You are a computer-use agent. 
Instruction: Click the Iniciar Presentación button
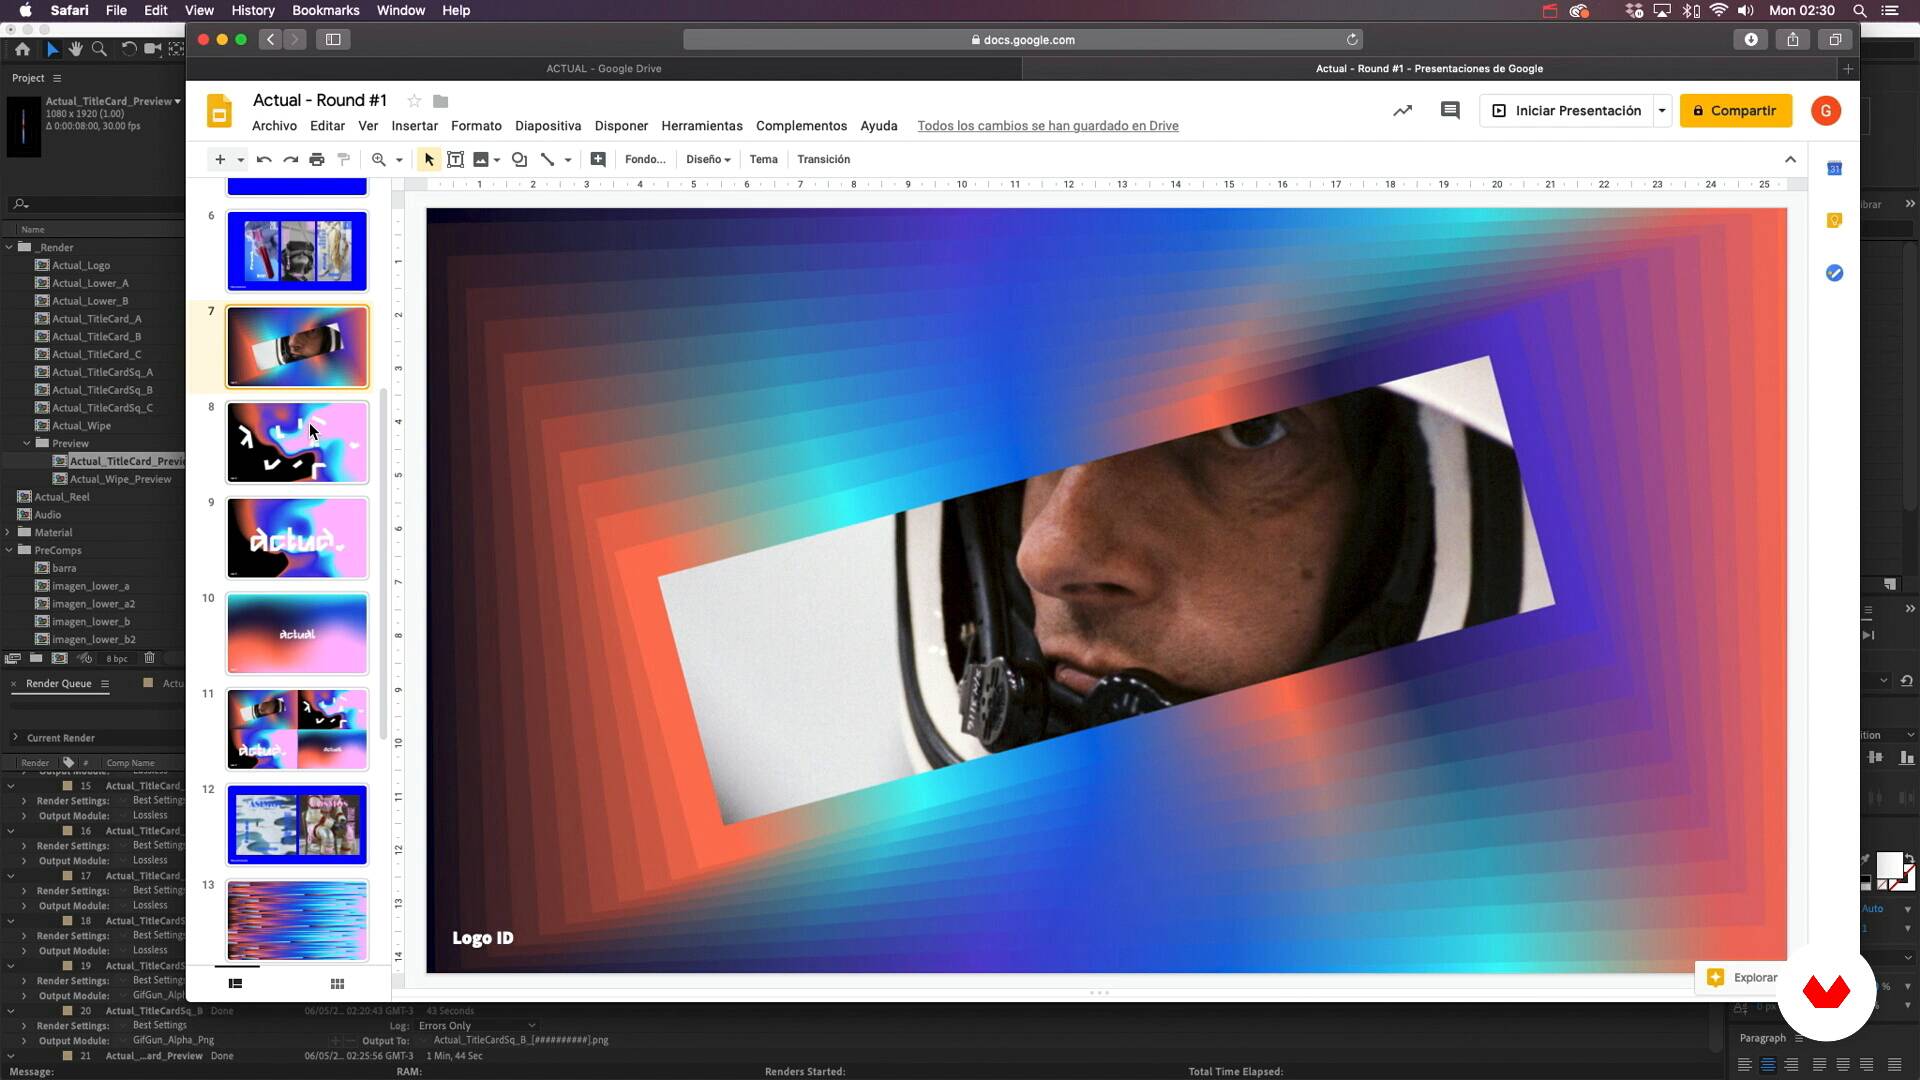1566,111
